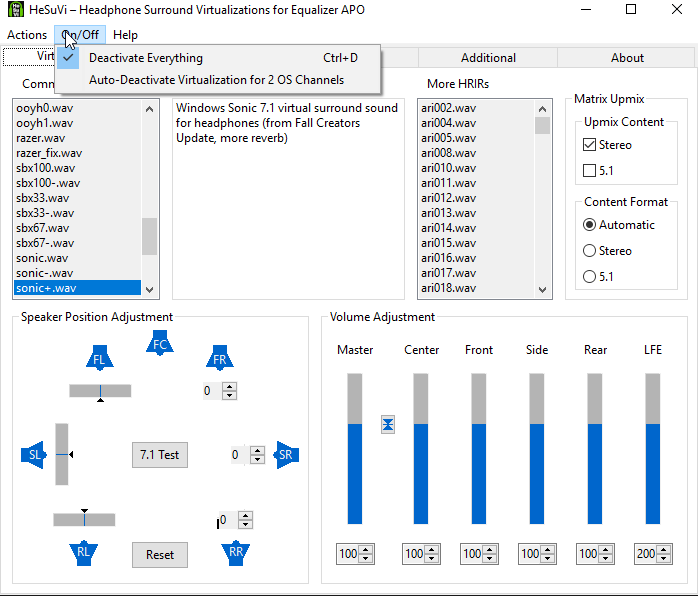Viewport: 698px width, 596px height.
Task: Click the Center volume slider track
Action: click(x=421, y=449)
